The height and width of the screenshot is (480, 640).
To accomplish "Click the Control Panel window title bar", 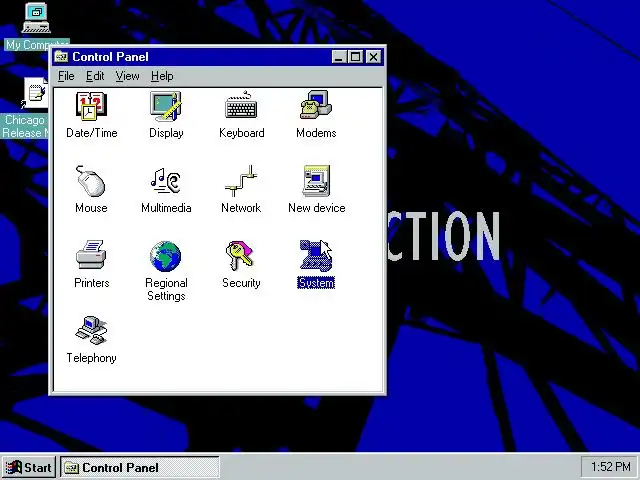I will tap(218, 57).
